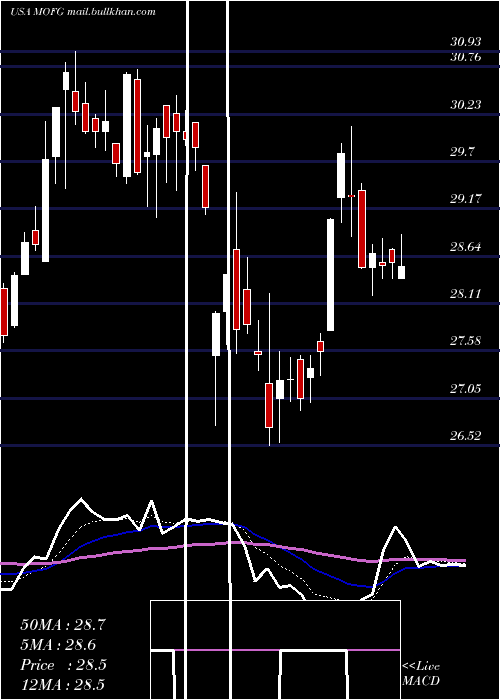
Task: Click the 30.23 price level label
Action: pos(466,104)
